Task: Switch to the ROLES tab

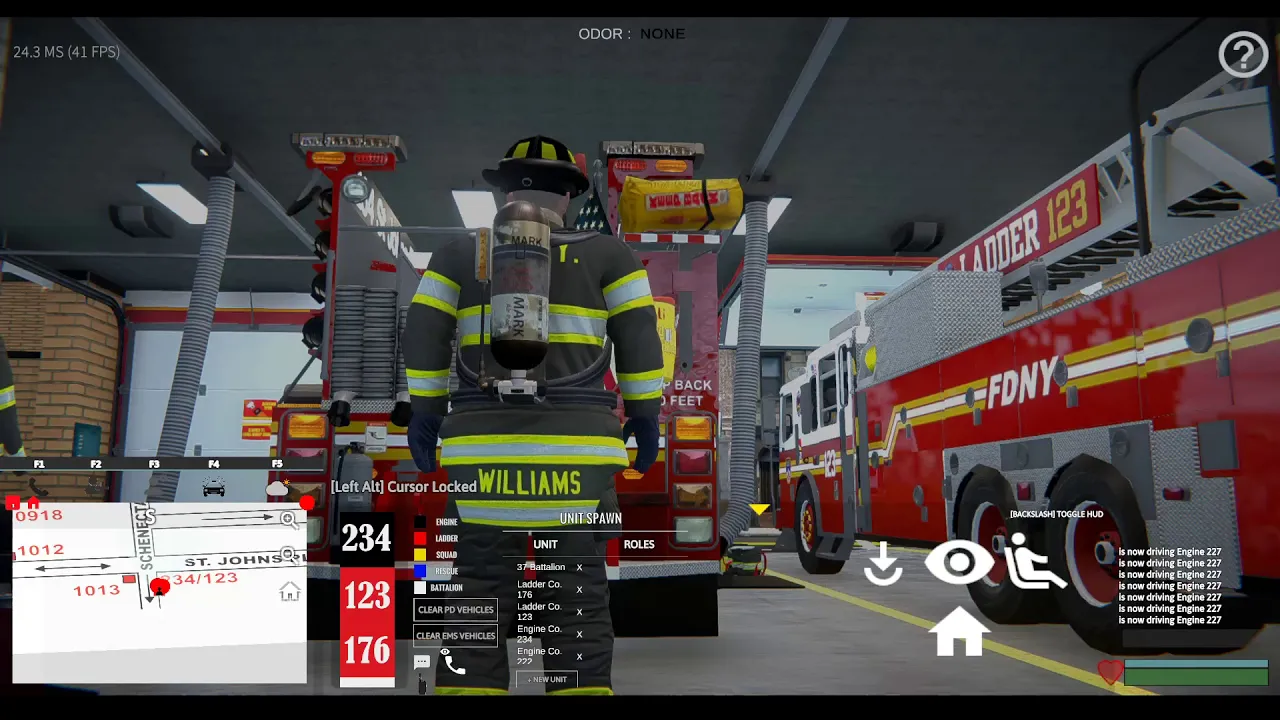Action: tap(639, 544)
